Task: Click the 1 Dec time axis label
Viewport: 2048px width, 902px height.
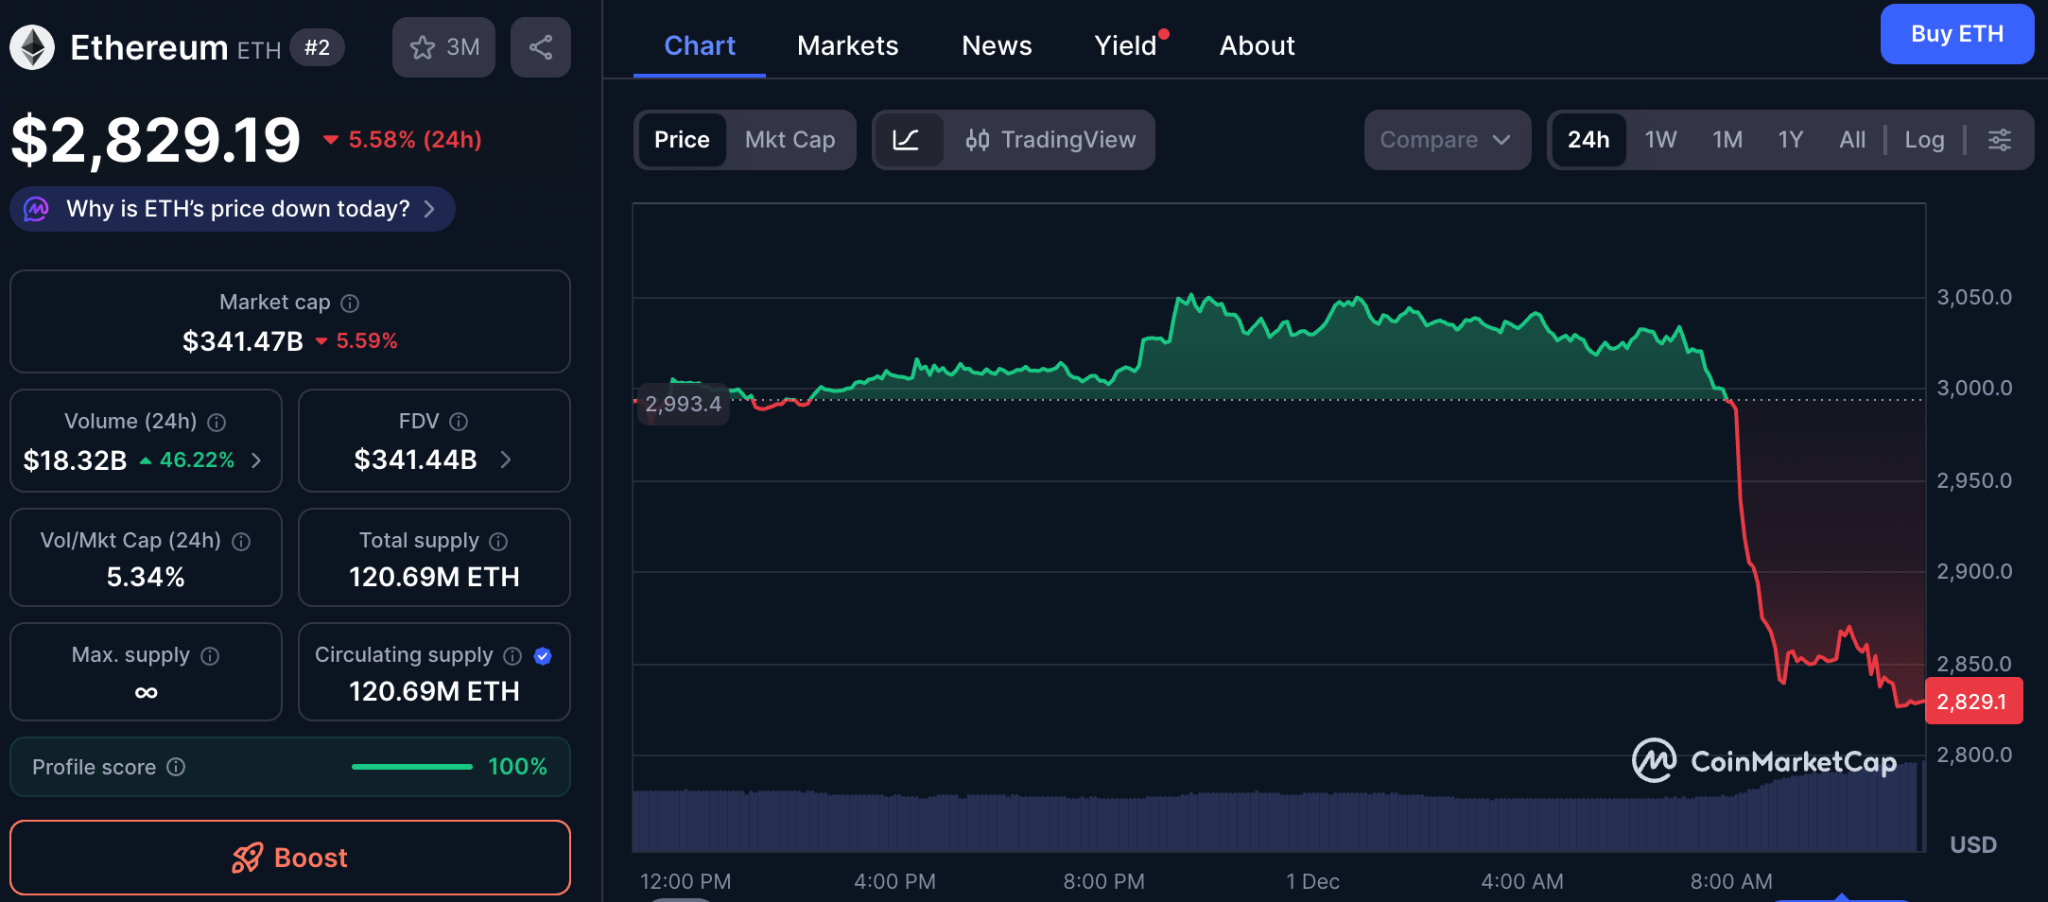Action: click(x=1313, y=882)
